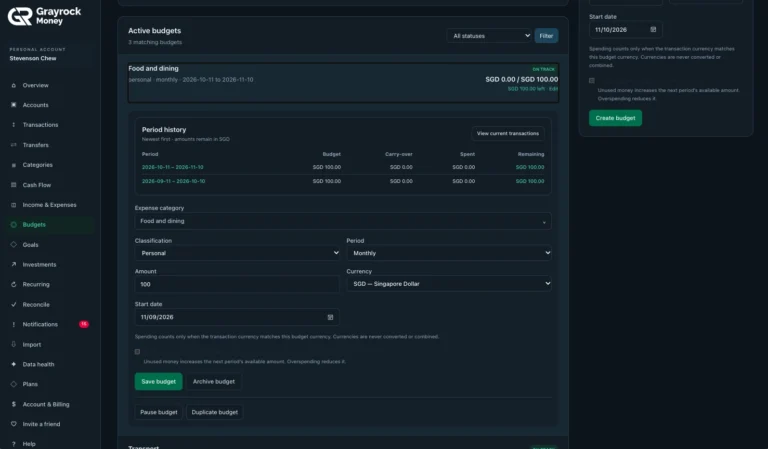Image resolution: width=768 pixels, height=449 pixels.
Task: Open the Expense category dropdown
Action: [343, 221]
